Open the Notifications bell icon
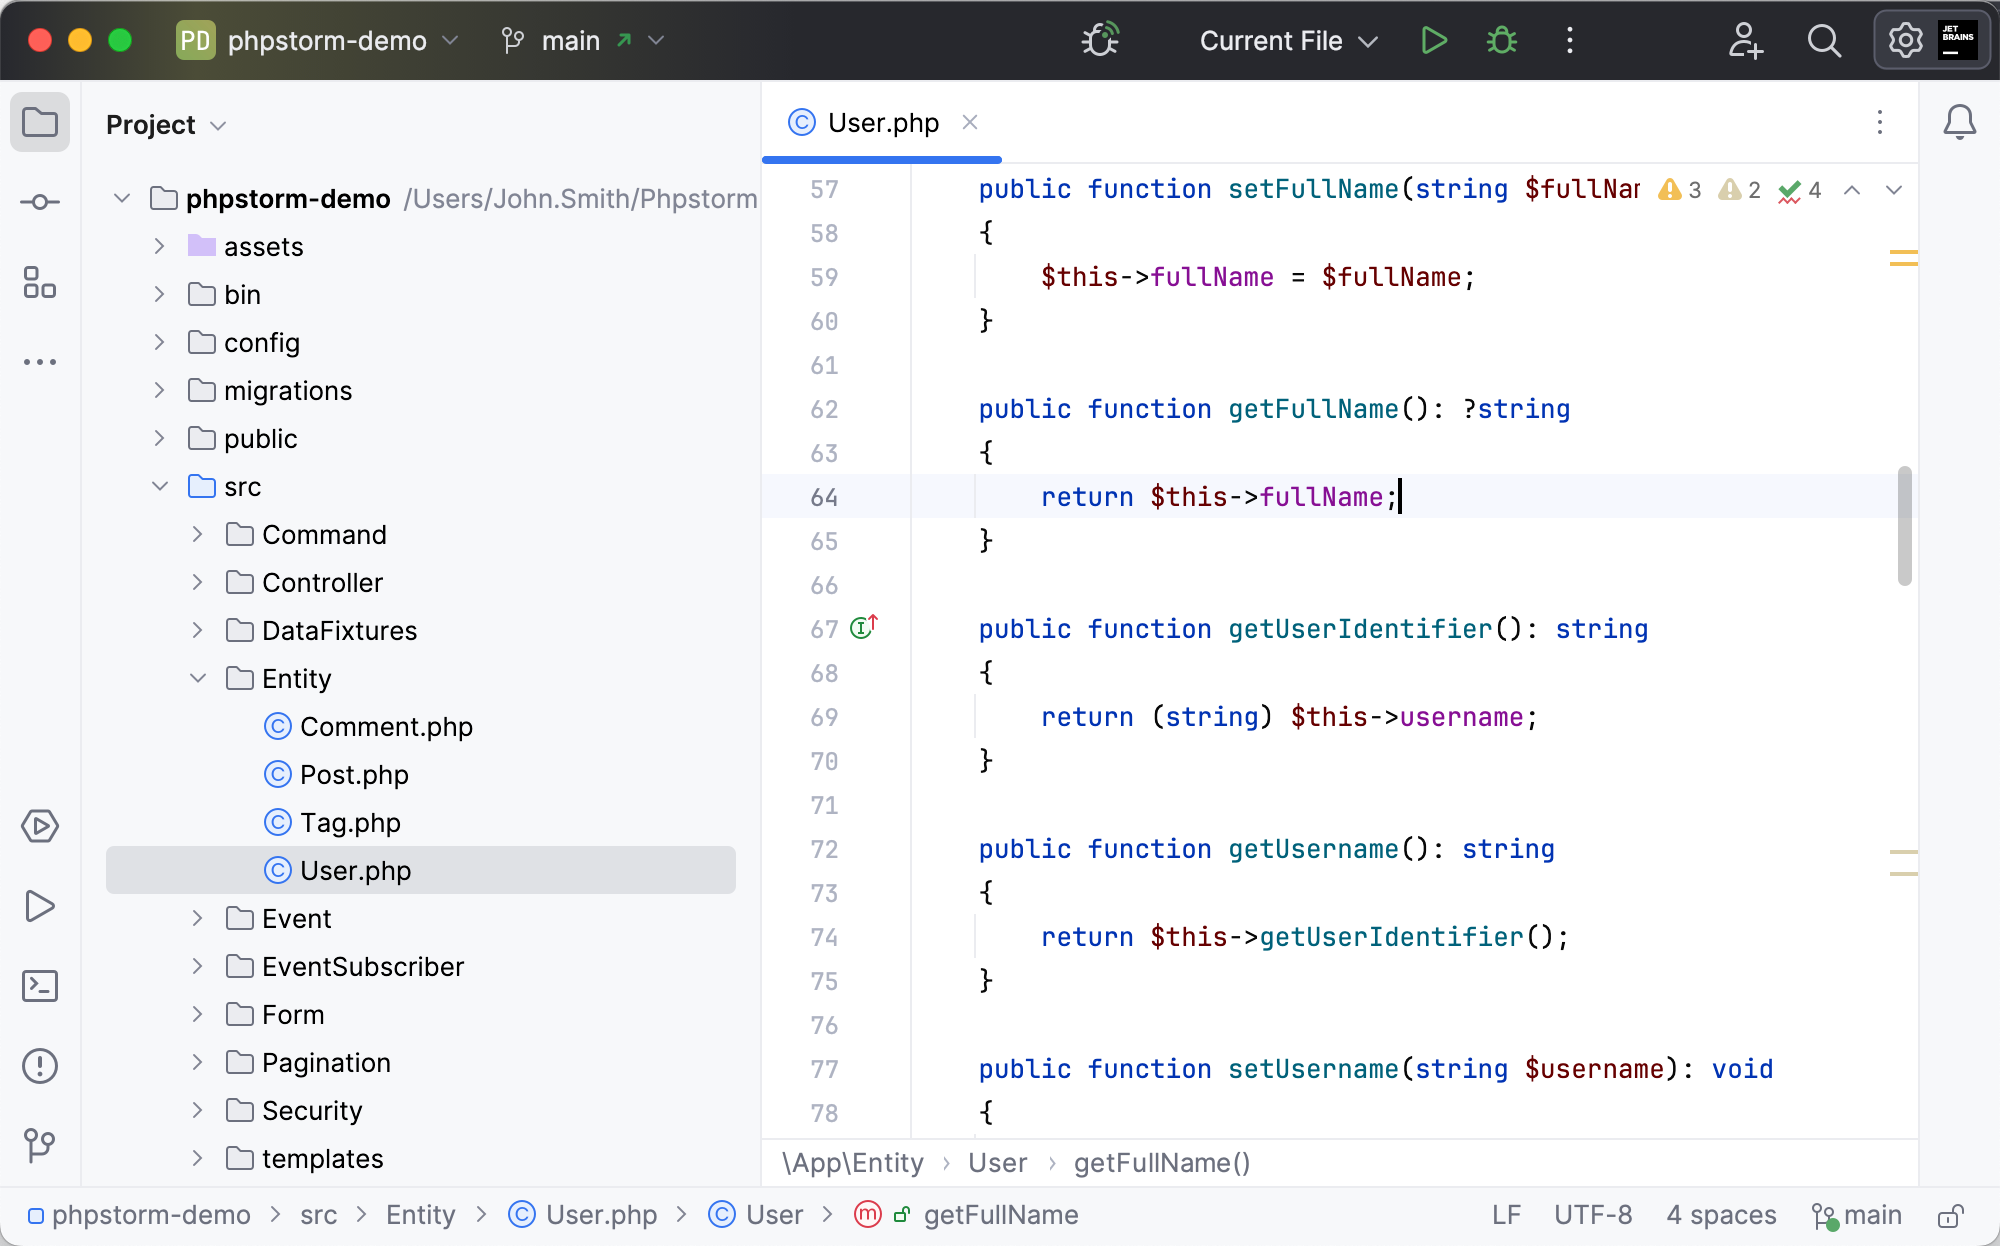2000x1246 pixels. [1959, 123]
